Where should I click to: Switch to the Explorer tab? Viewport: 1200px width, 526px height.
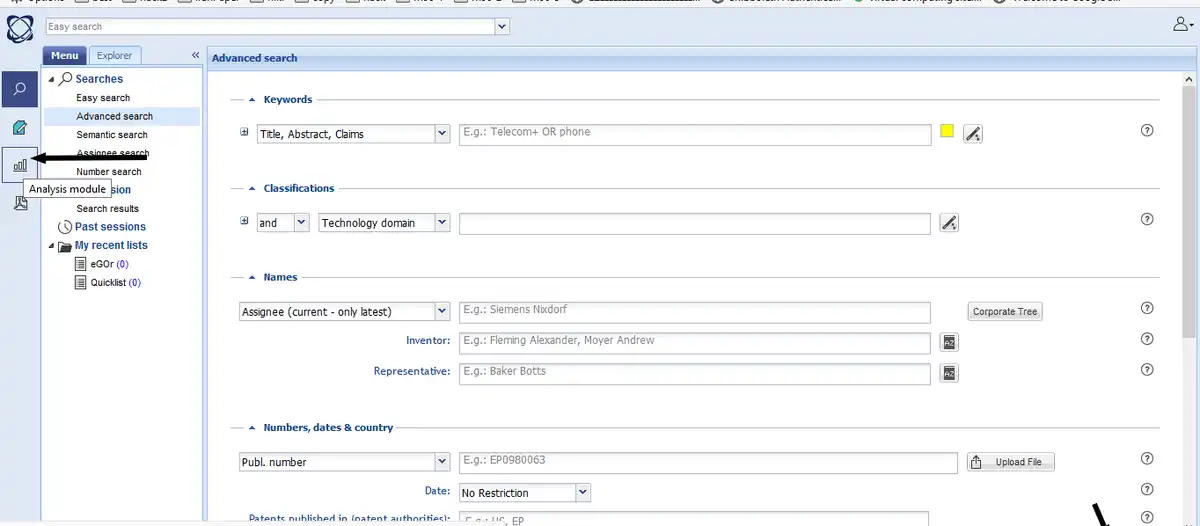point(115,56)
